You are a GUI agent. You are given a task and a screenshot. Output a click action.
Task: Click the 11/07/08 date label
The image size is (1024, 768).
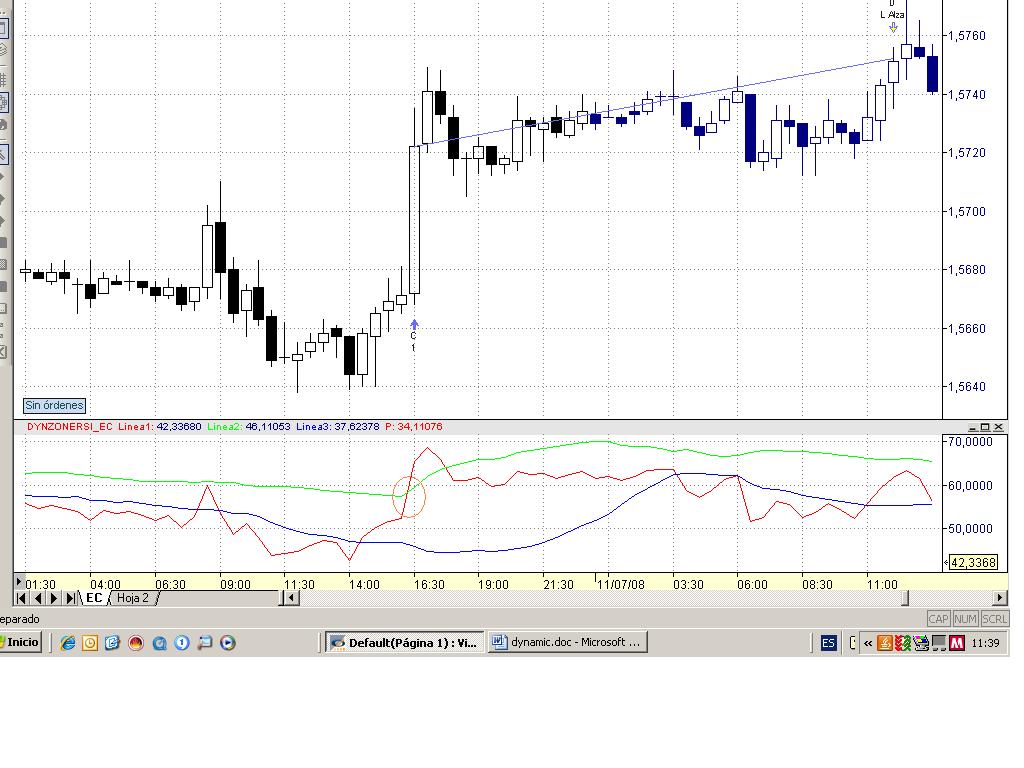[620, 584]
